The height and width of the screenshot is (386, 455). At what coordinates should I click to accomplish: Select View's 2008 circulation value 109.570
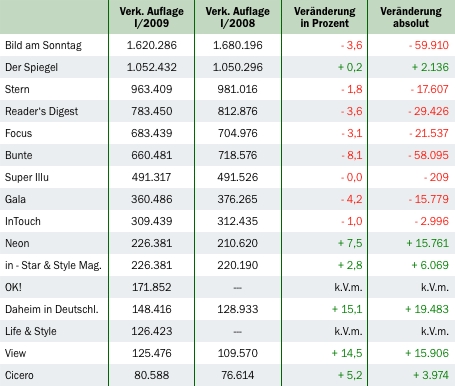pyautogui.click(x=238, y=353)
